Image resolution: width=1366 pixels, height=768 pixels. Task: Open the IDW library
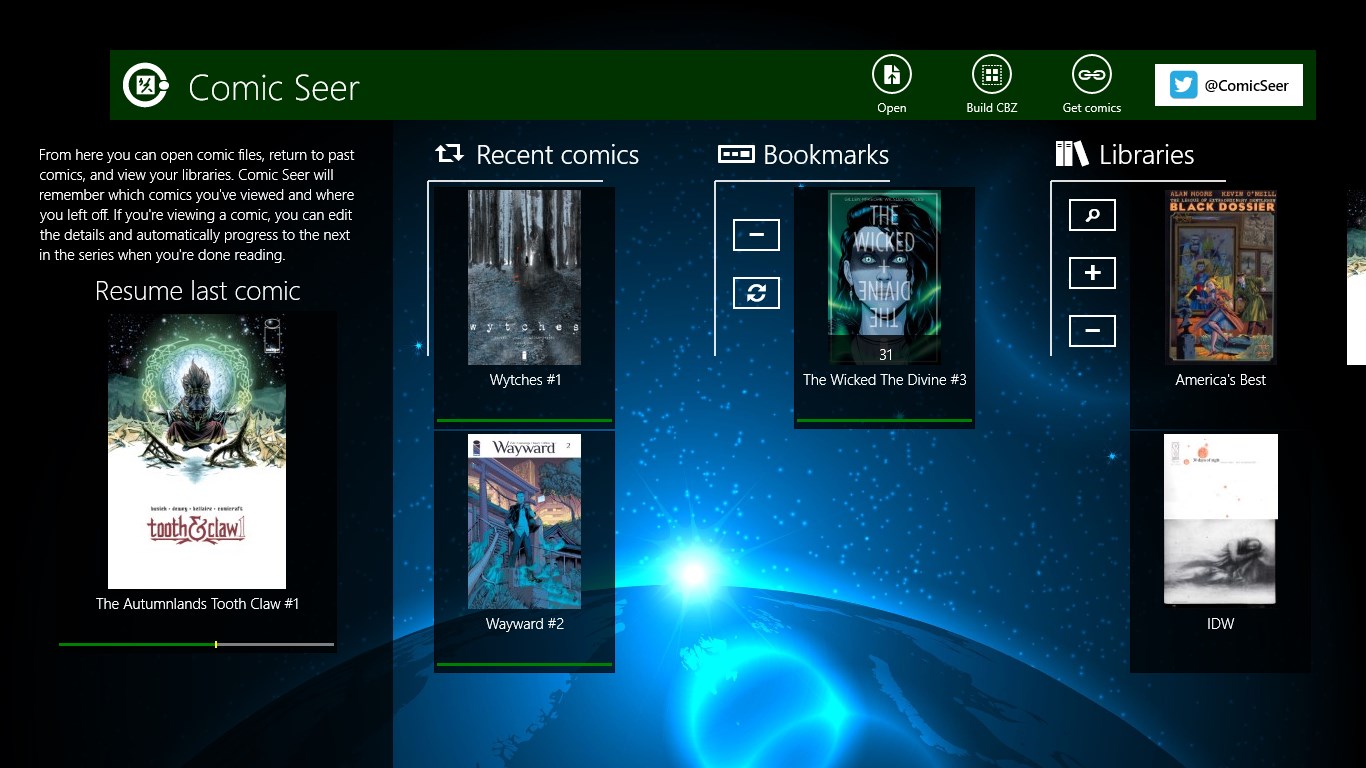click(x=1220, y=520)
